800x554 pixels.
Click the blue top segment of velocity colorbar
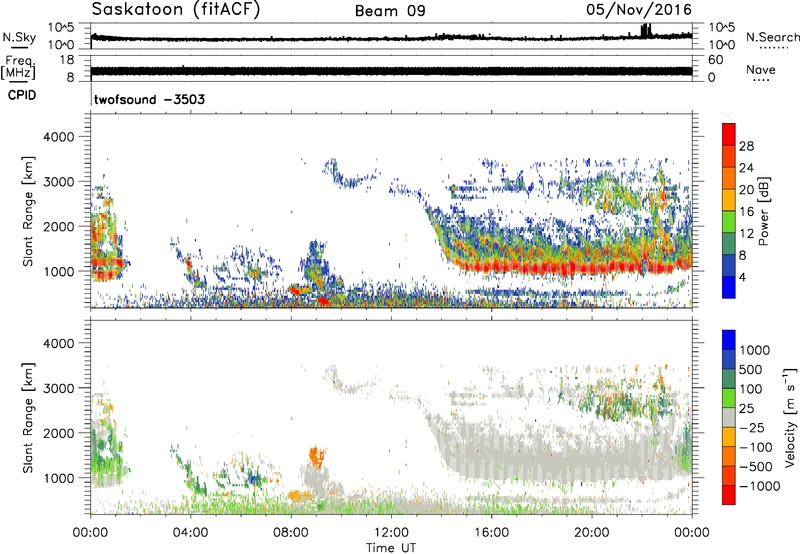point(729,340)
